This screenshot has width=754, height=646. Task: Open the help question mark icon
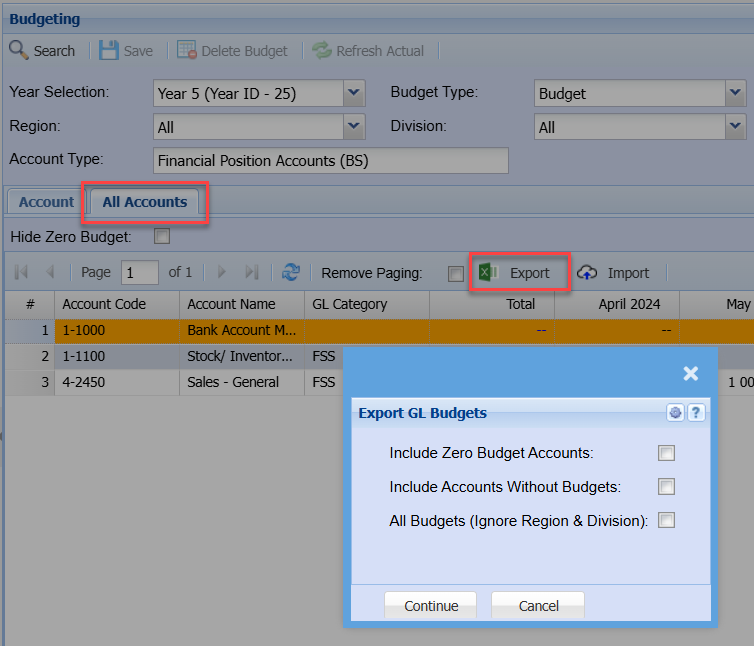(x=696, y=412)
